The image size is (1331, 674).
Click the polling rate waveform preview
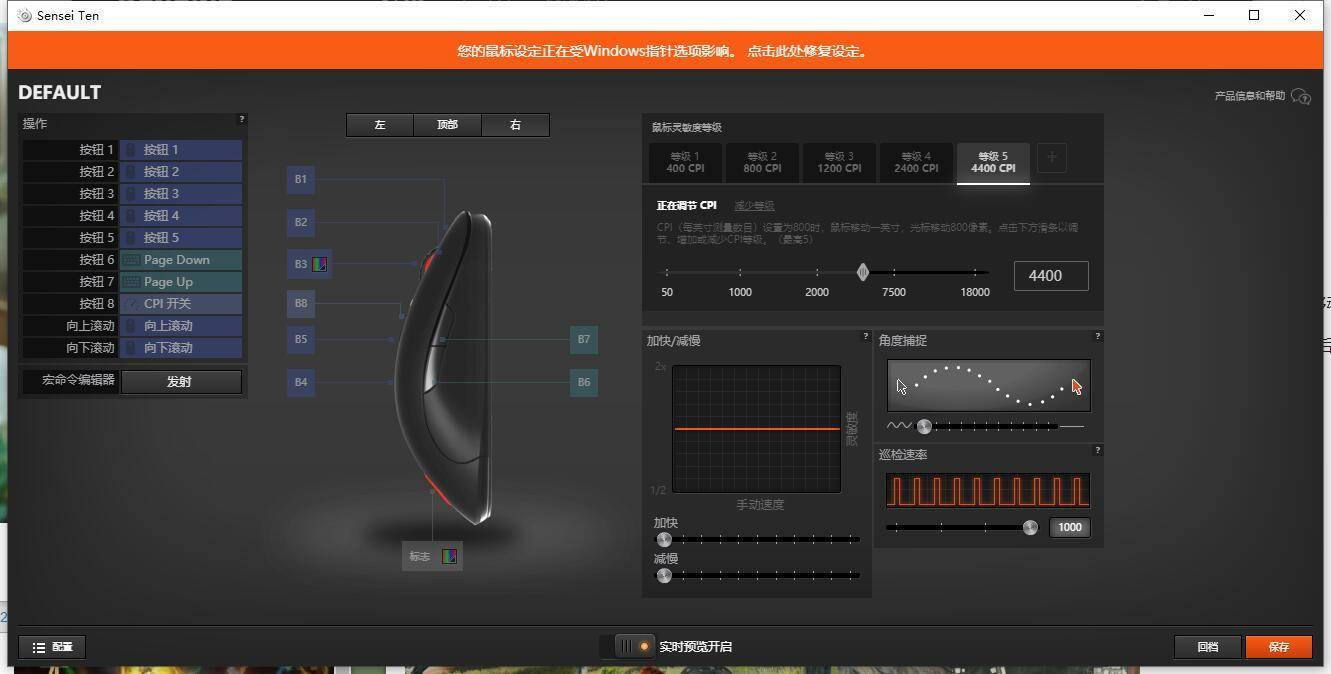988,491
